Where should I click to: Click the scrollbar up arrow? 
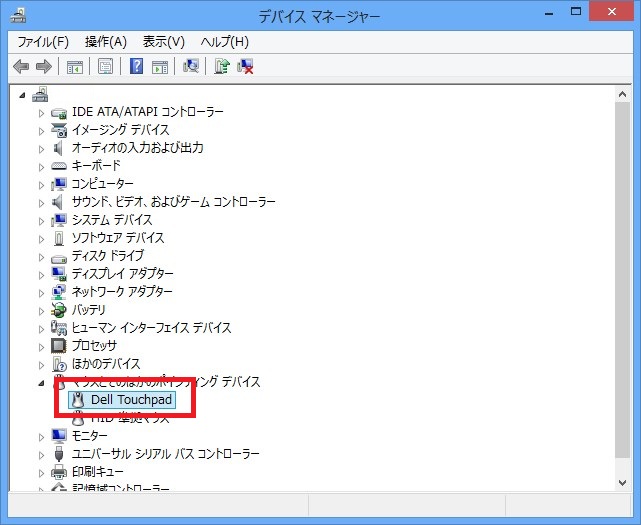[623, 94]
